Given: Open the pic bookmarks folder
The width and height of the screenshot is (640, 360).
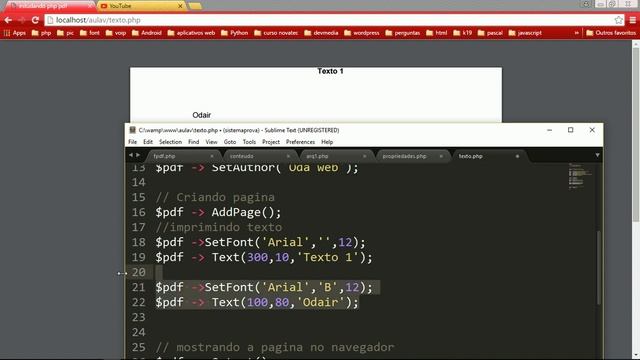Looking at the screenshot, I should (65, 33).
